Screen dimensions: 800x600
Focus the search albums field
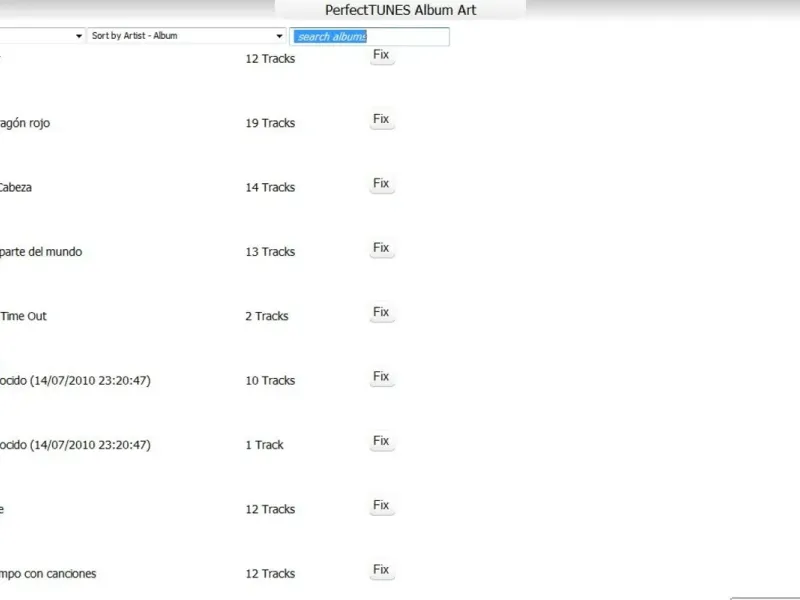click(369, 37)
